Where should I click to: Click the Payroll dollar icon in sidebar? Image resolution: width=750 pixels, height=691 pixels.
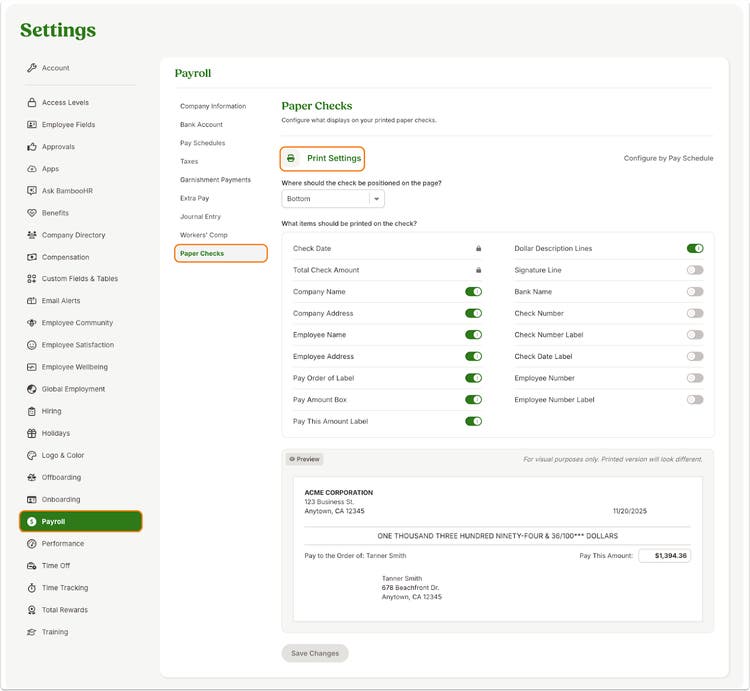32,521
